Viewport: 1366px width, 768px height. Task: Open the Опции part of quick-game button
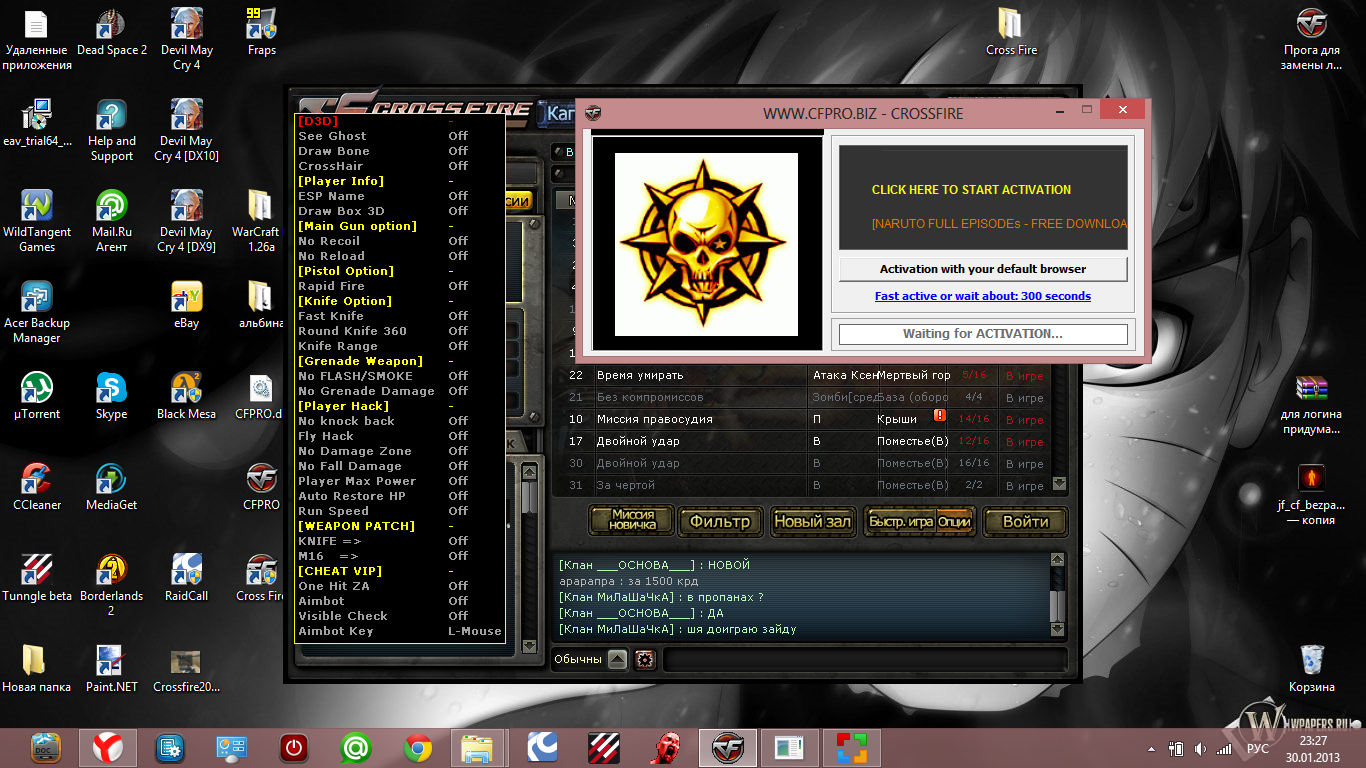click(954, 522)
